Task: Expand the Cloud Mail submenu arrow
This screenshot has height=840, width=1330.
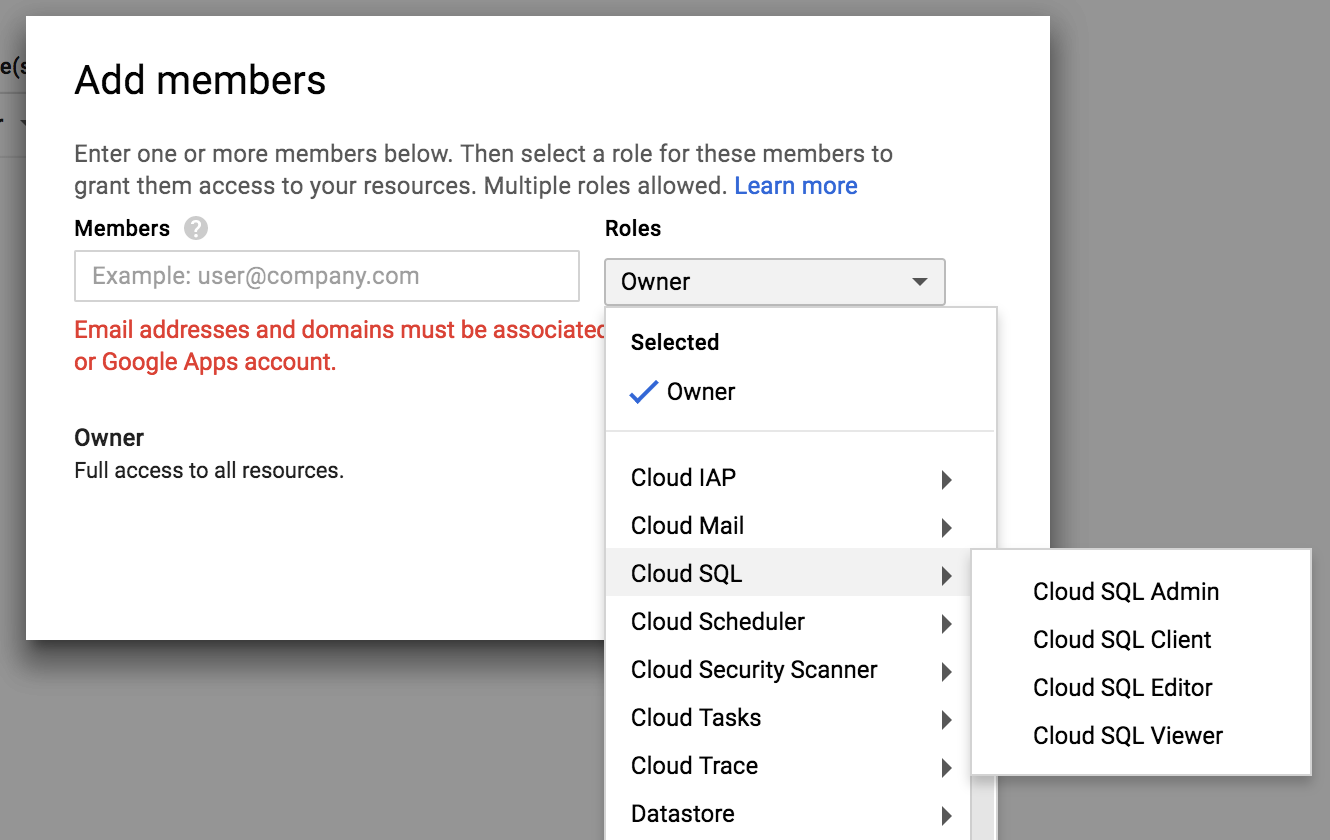Action: pyautogui.click(x=946, y=528)
